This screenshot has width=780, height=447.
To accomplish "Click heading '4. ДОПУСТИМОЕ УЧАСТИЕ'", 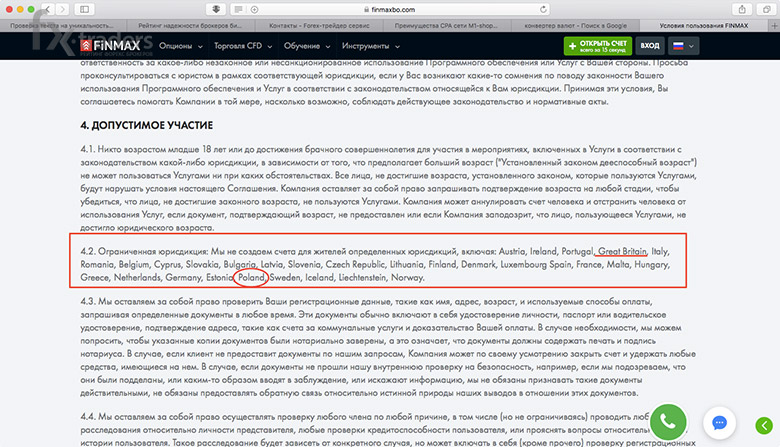I will [147, 125].
